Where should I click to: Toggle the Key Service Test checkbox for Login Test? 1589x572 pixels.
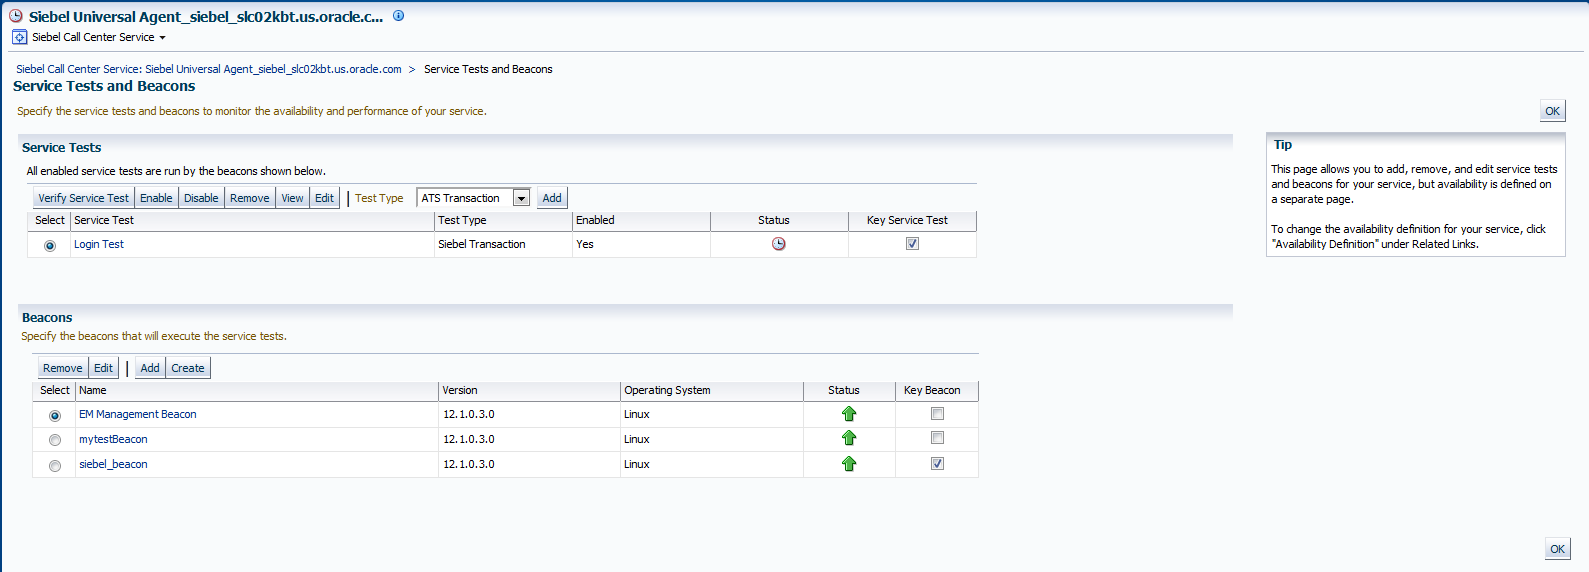pyautogui.click(x=912, y=243)
